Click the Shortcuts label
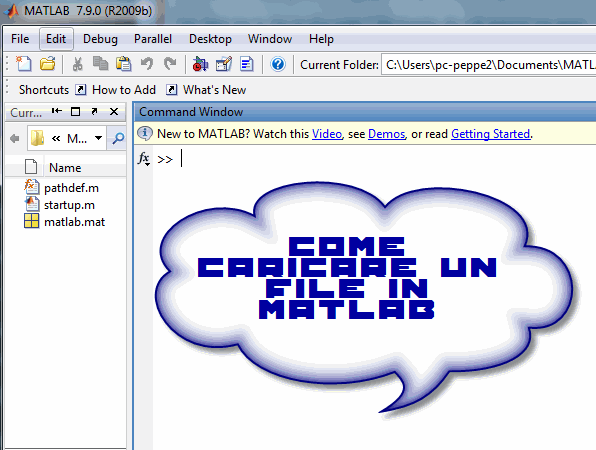This screenshot has width=596, height=450. (44, 90)
